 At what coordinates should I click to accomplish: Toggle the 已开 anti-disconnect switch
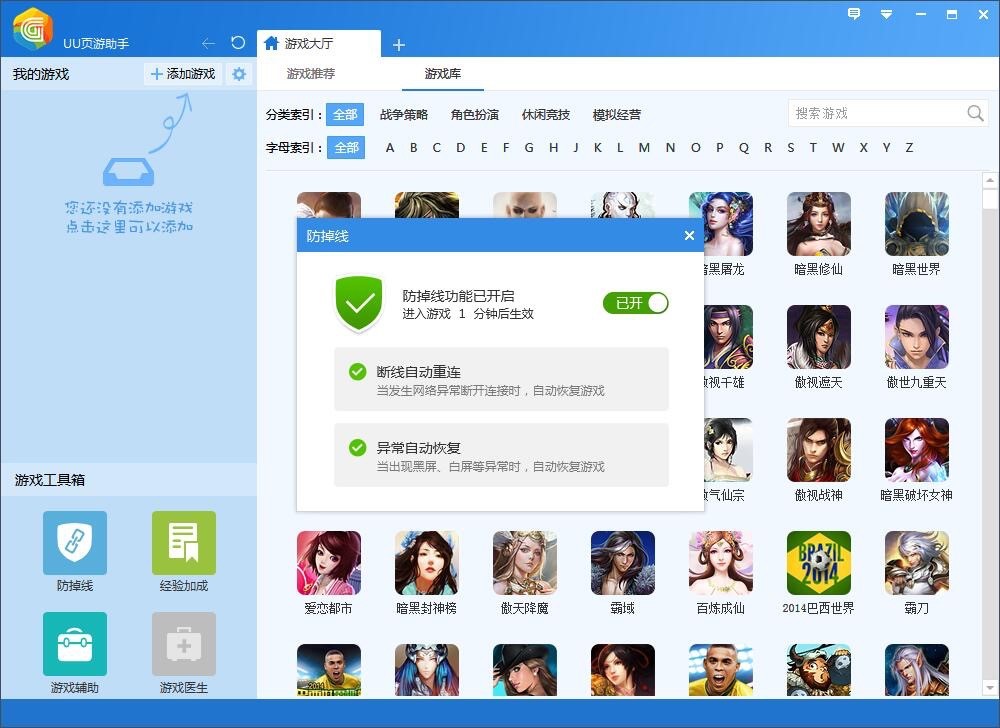[x=636, y=303]
